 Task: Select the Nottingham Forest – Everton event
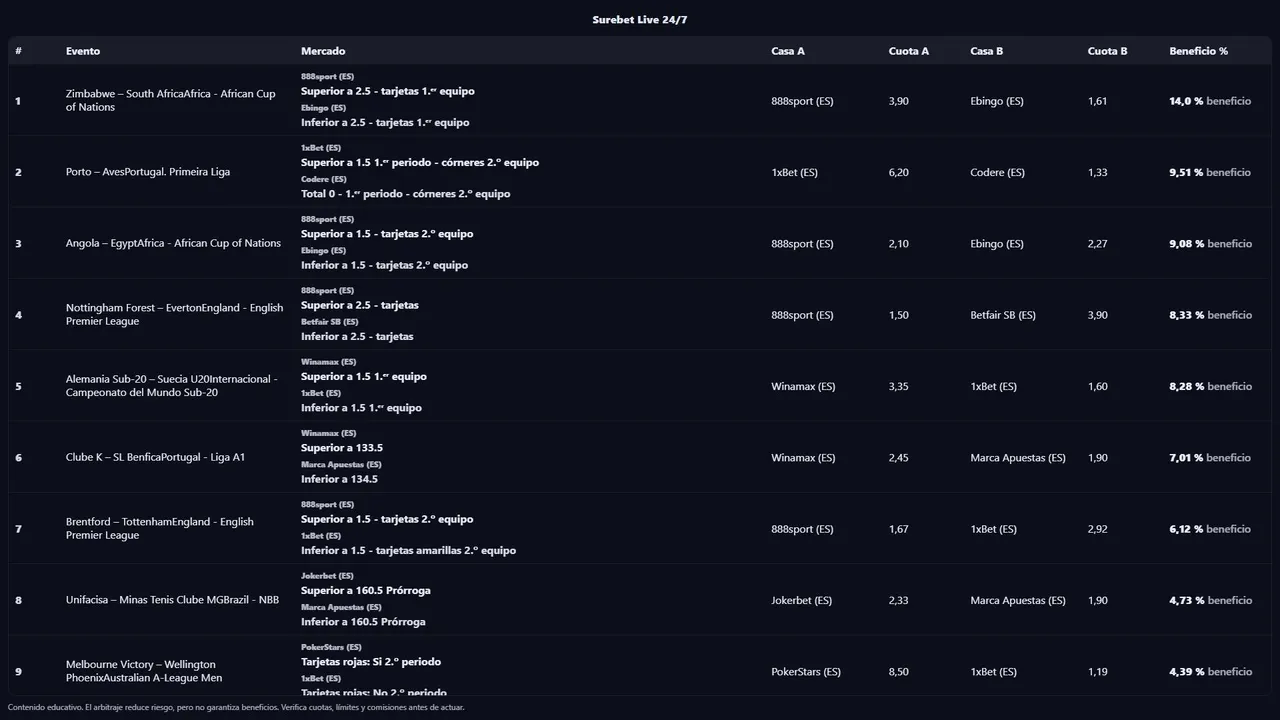174,314
